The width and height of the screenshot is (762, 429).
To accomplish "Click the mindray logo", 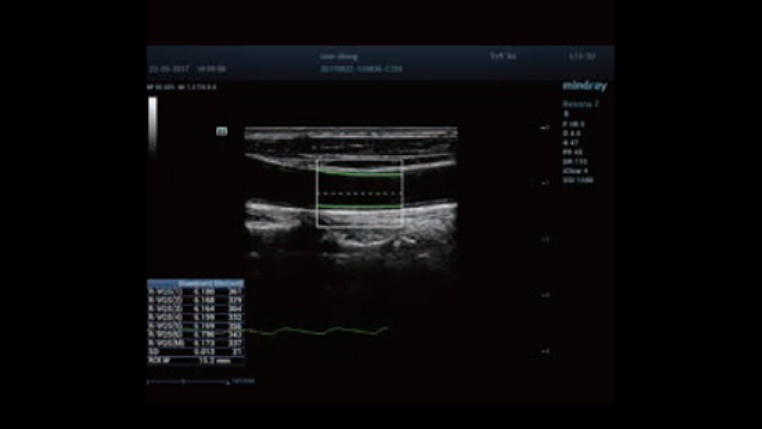I will point(585,87).
